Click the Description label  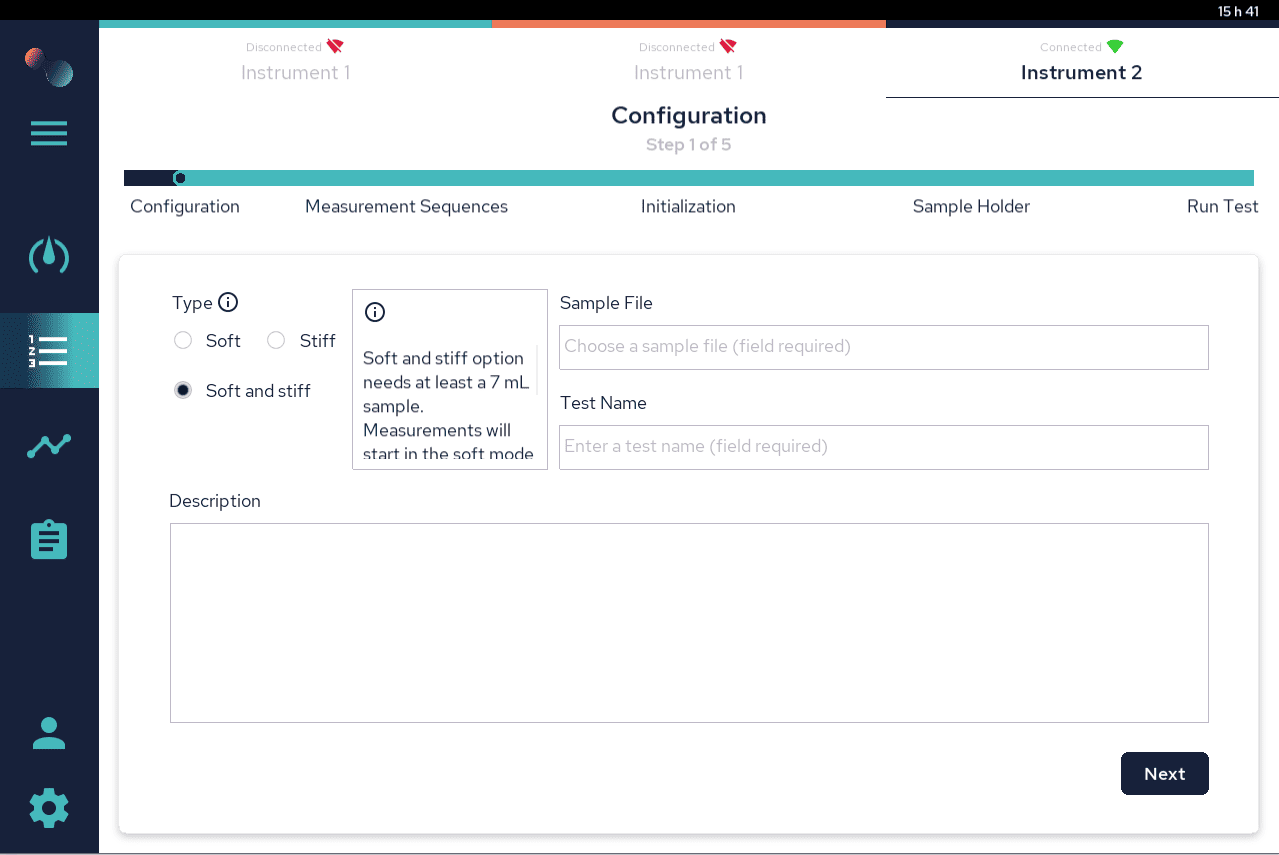point(215,501)
